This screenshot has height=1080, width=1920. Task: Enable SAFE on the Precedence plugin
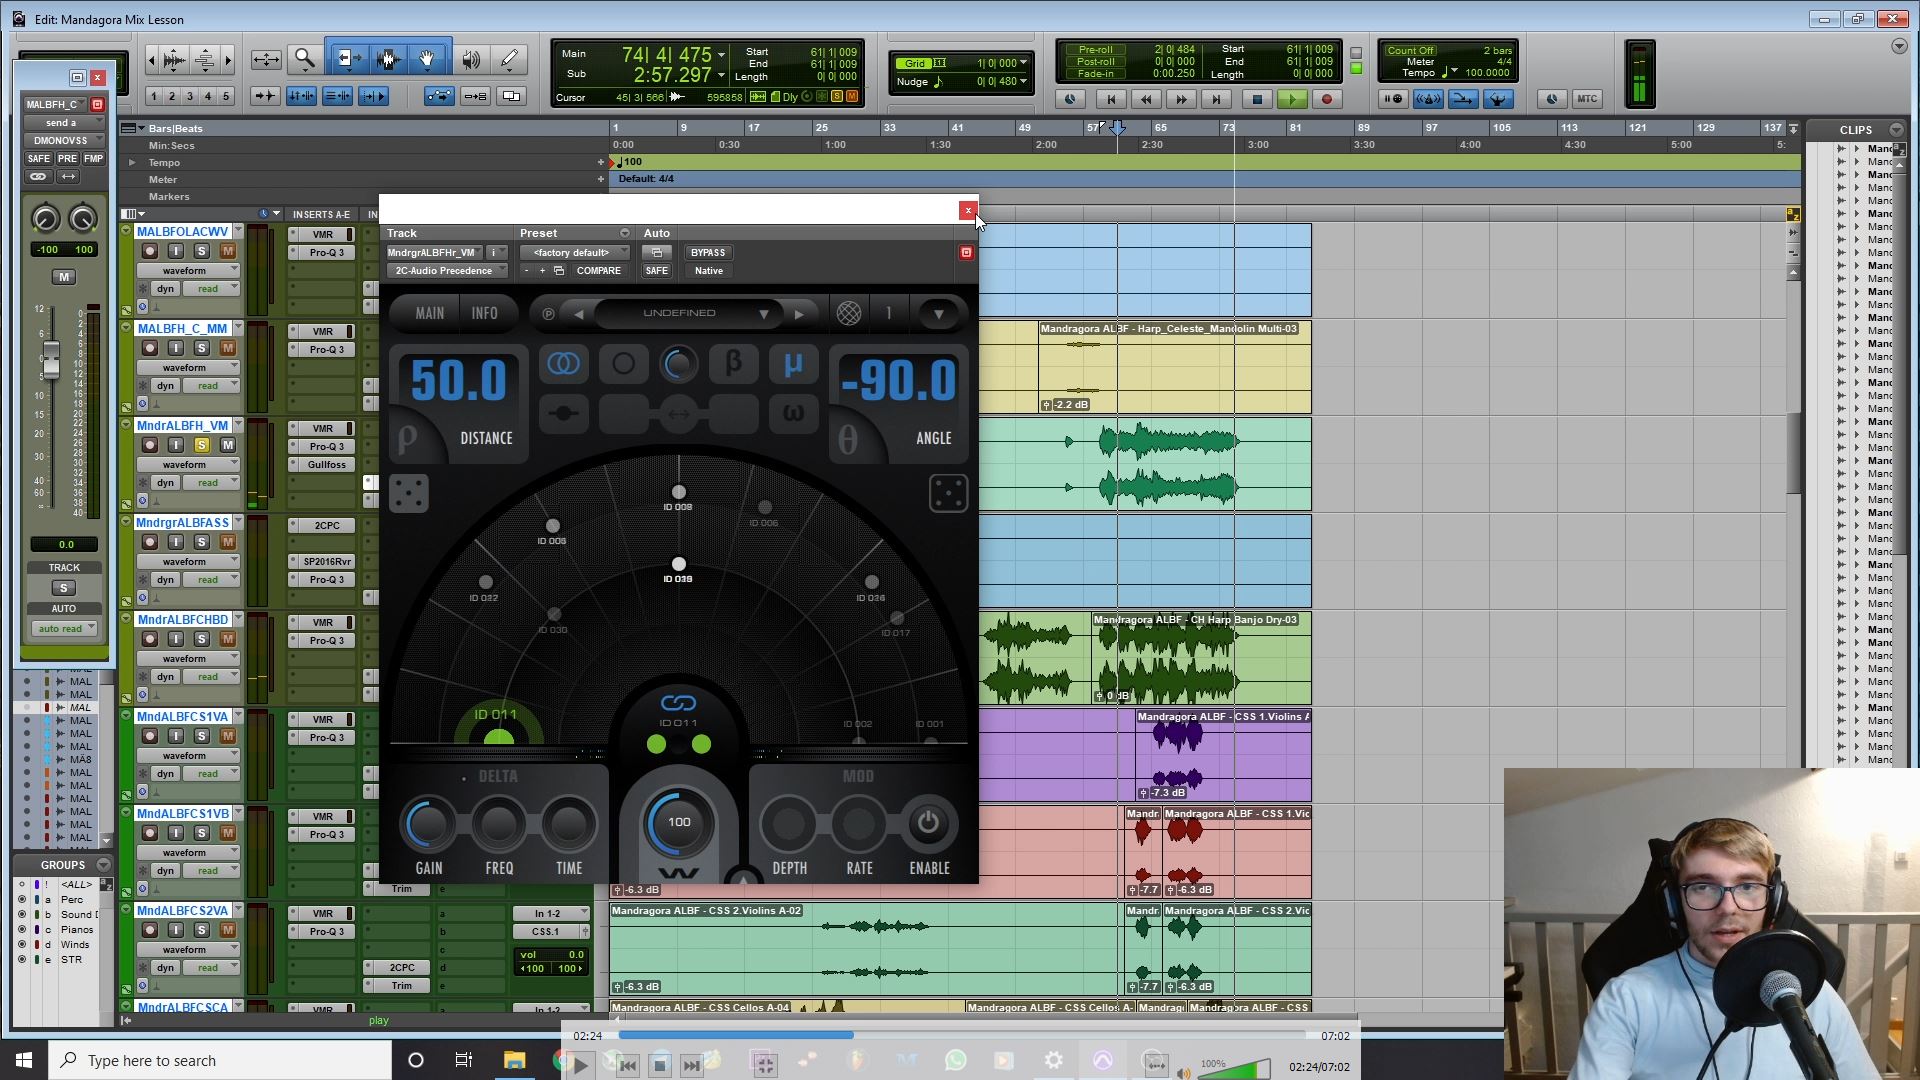656,270
